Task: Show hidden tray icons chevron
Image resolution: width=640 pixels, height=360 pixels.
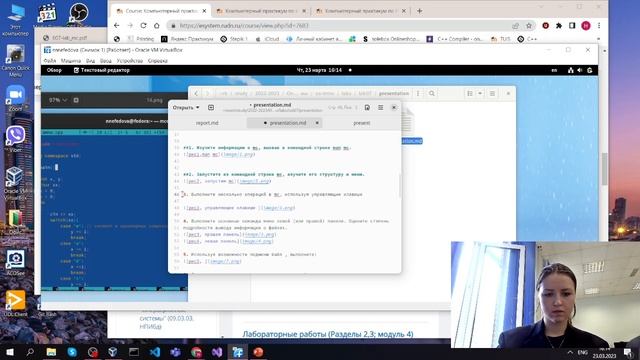Action: [570, 352]
